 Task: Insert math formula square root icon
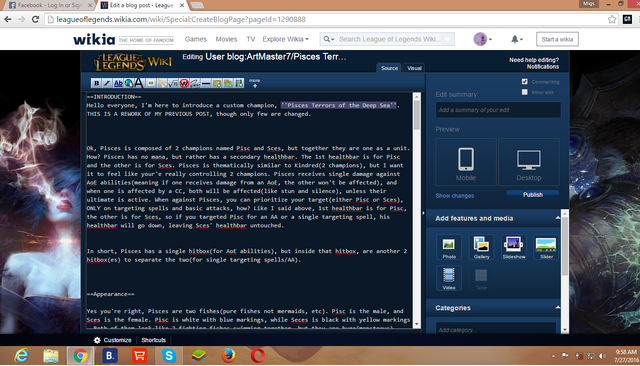pyautogui.click(x=173, y=83)
